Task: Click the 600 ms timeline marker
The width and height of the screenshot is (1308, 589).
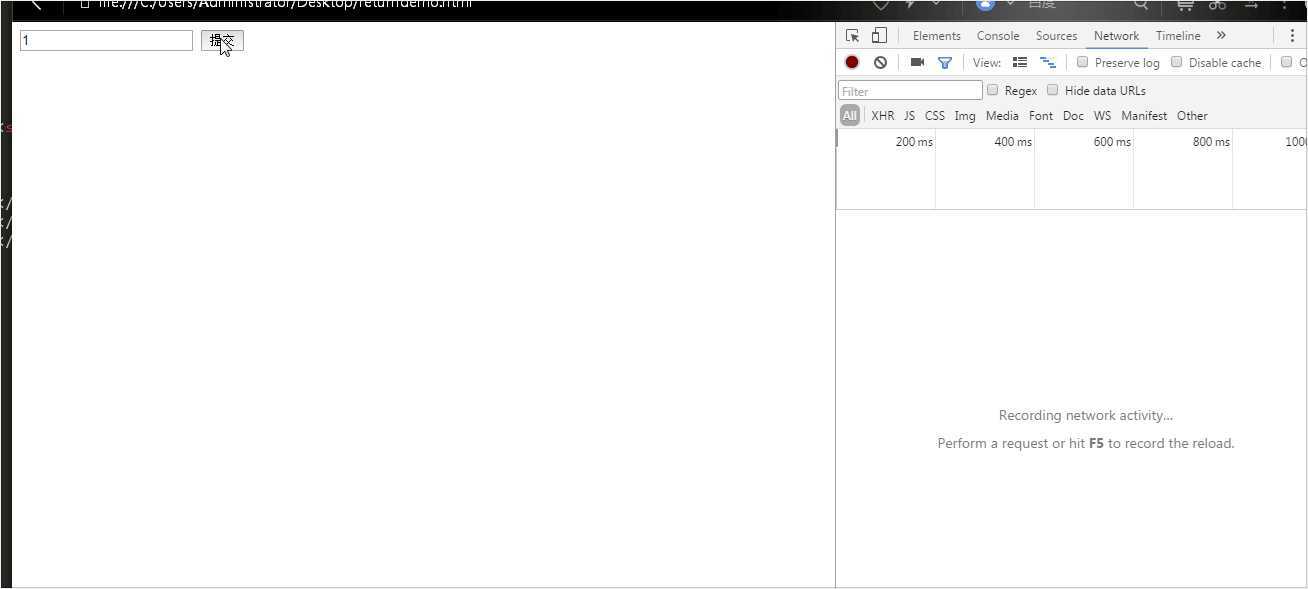Action: [x=1112, y=142]
